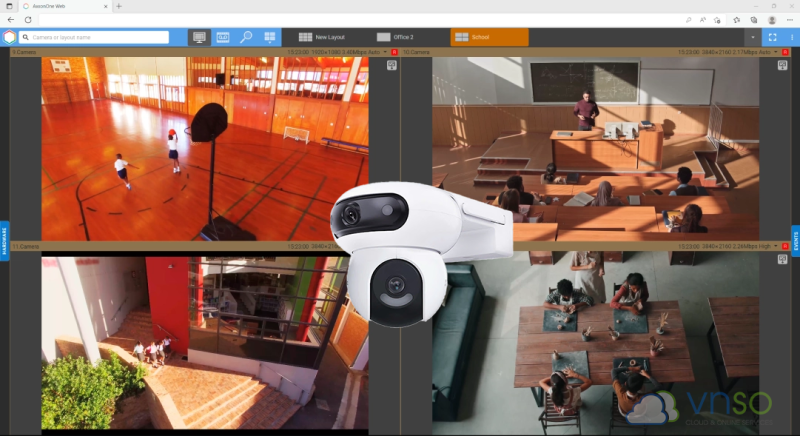Image resolution: width=800 pixels, height=436 pixels.
Task: Open the archive search magnifier tool
Action: [246, 37]
